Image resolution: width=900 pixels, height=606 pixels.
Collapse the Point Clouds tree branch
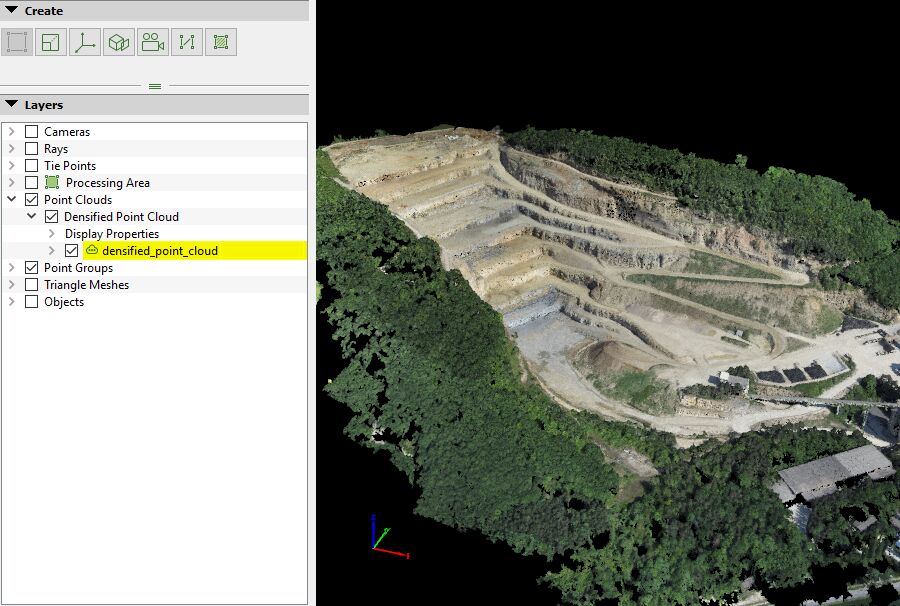click(11, 199)
